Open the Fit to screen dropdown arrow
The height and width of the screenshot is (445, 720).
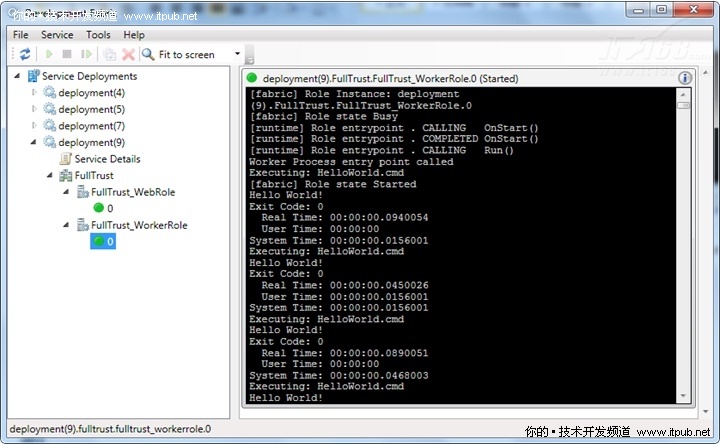[x=237, y=54]
